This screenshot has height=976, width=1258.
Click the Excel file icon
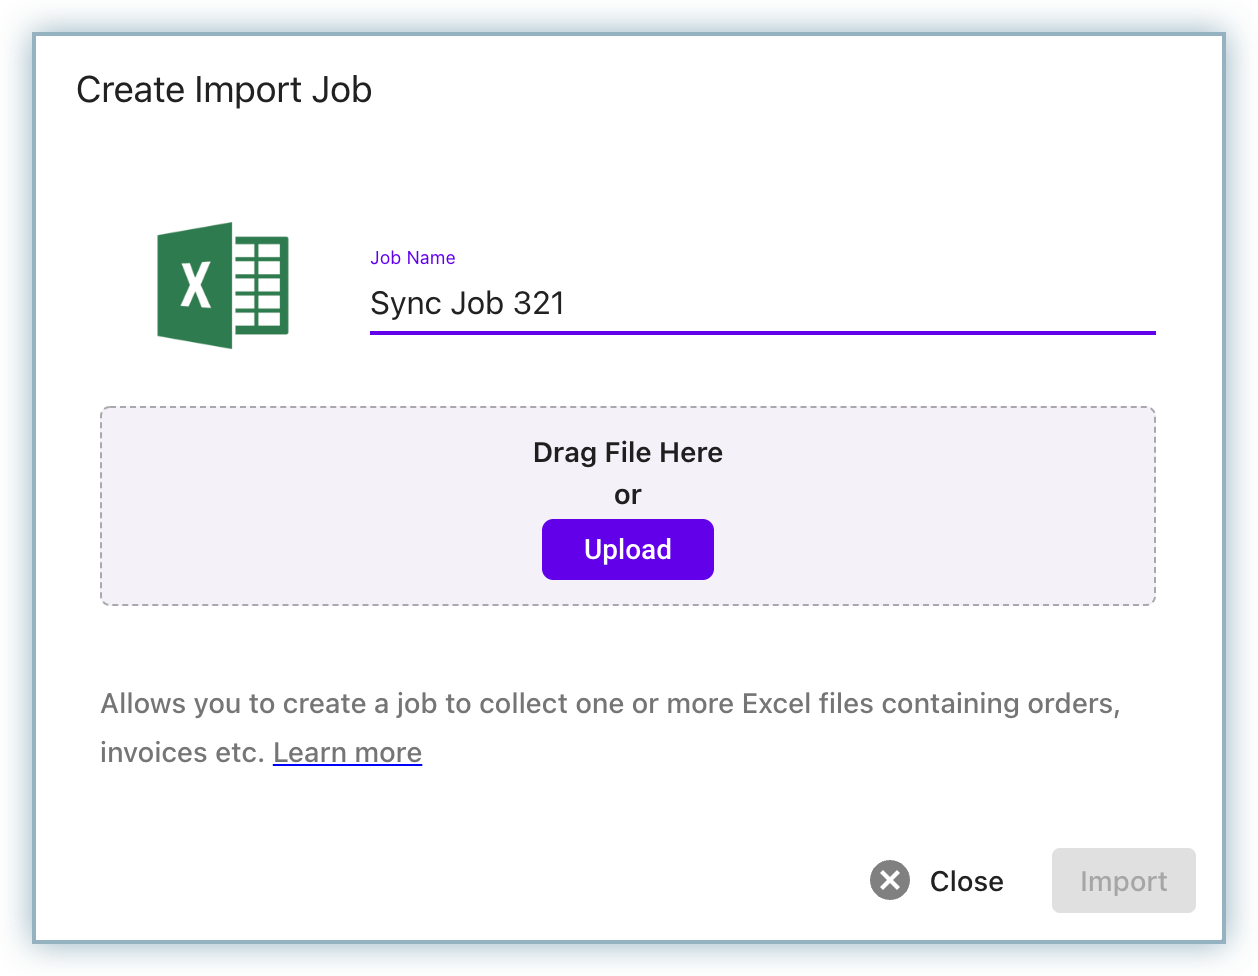click(223, 285)
